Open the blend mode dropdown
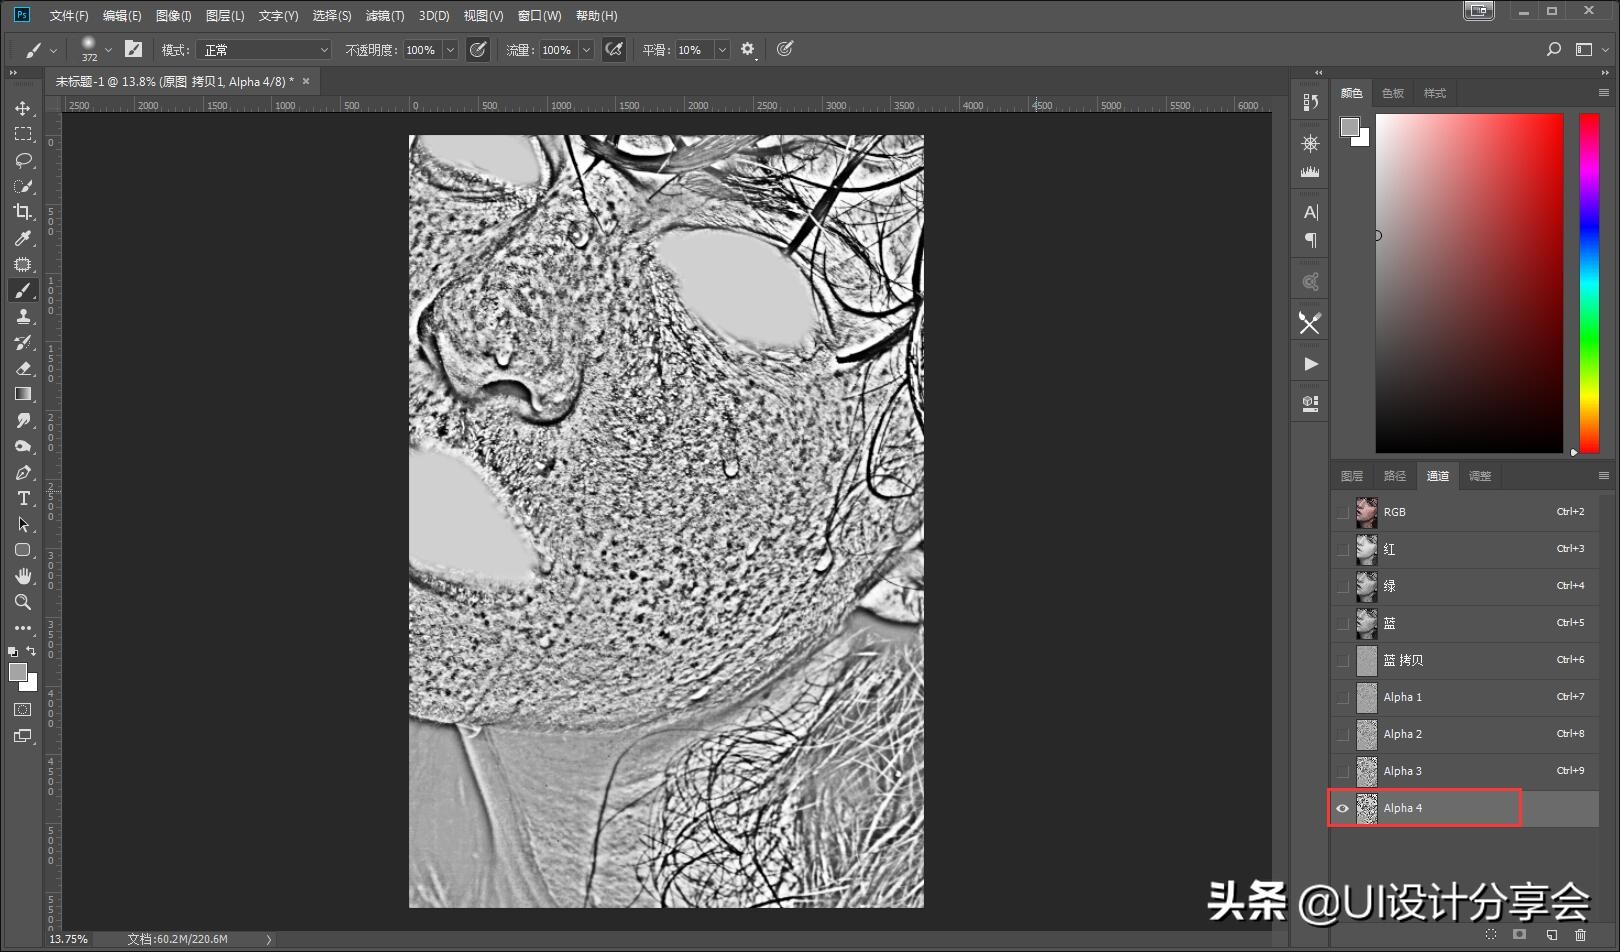Screen dimensions: 1620x952 [263, 49]
